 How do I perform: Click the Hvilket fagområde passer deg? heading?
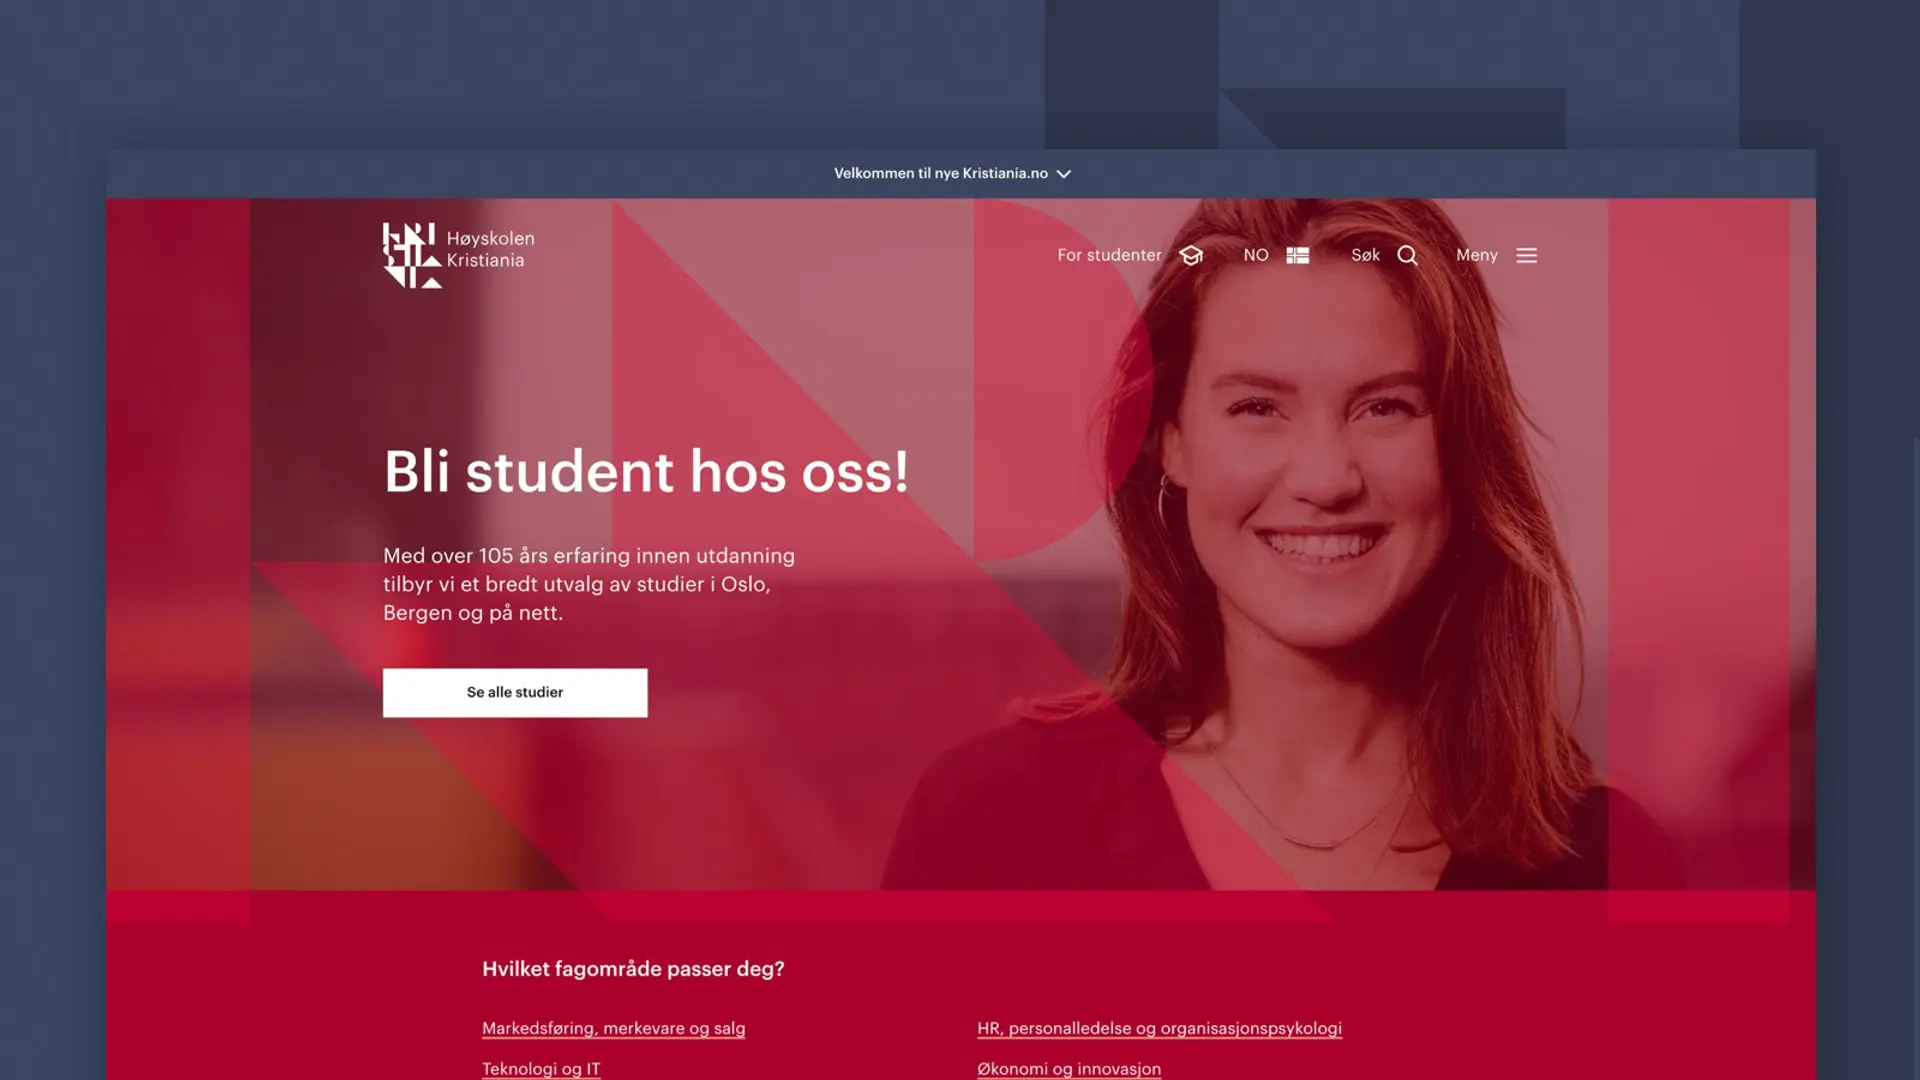coord(633,969)
